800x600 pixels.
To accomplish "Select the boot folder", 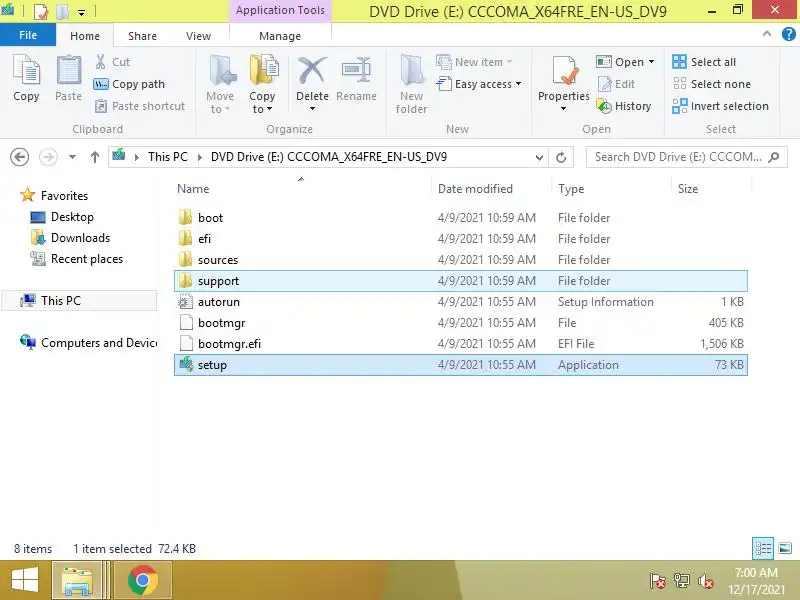I will pos(461,218).
